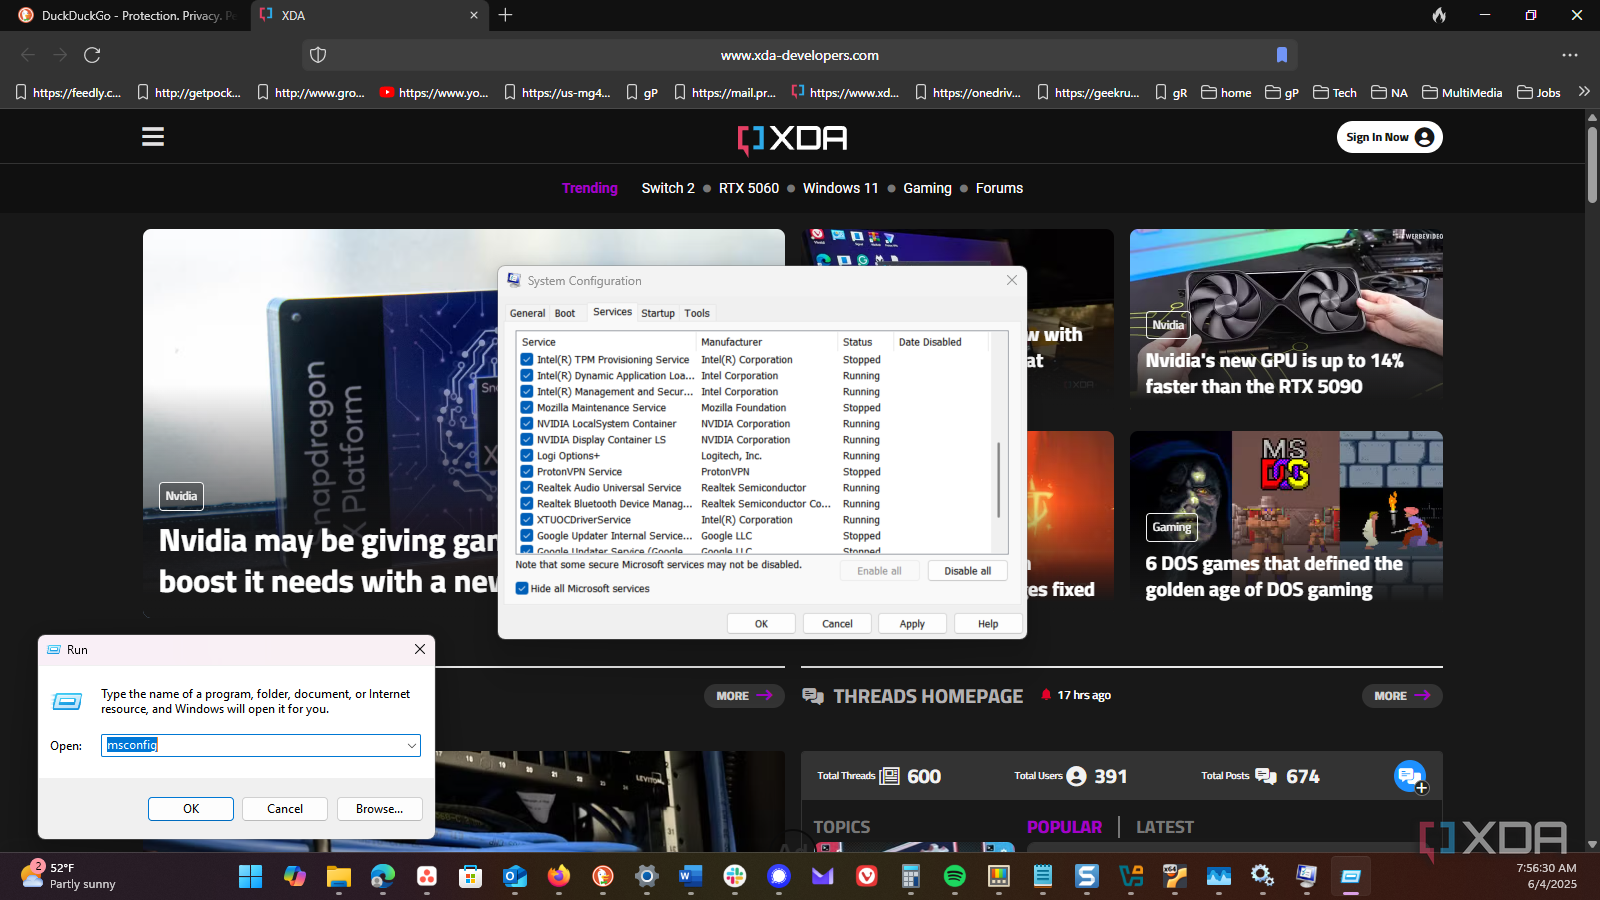
Task: Open Proton Mail from taskbar
Action: coord(822,877)
